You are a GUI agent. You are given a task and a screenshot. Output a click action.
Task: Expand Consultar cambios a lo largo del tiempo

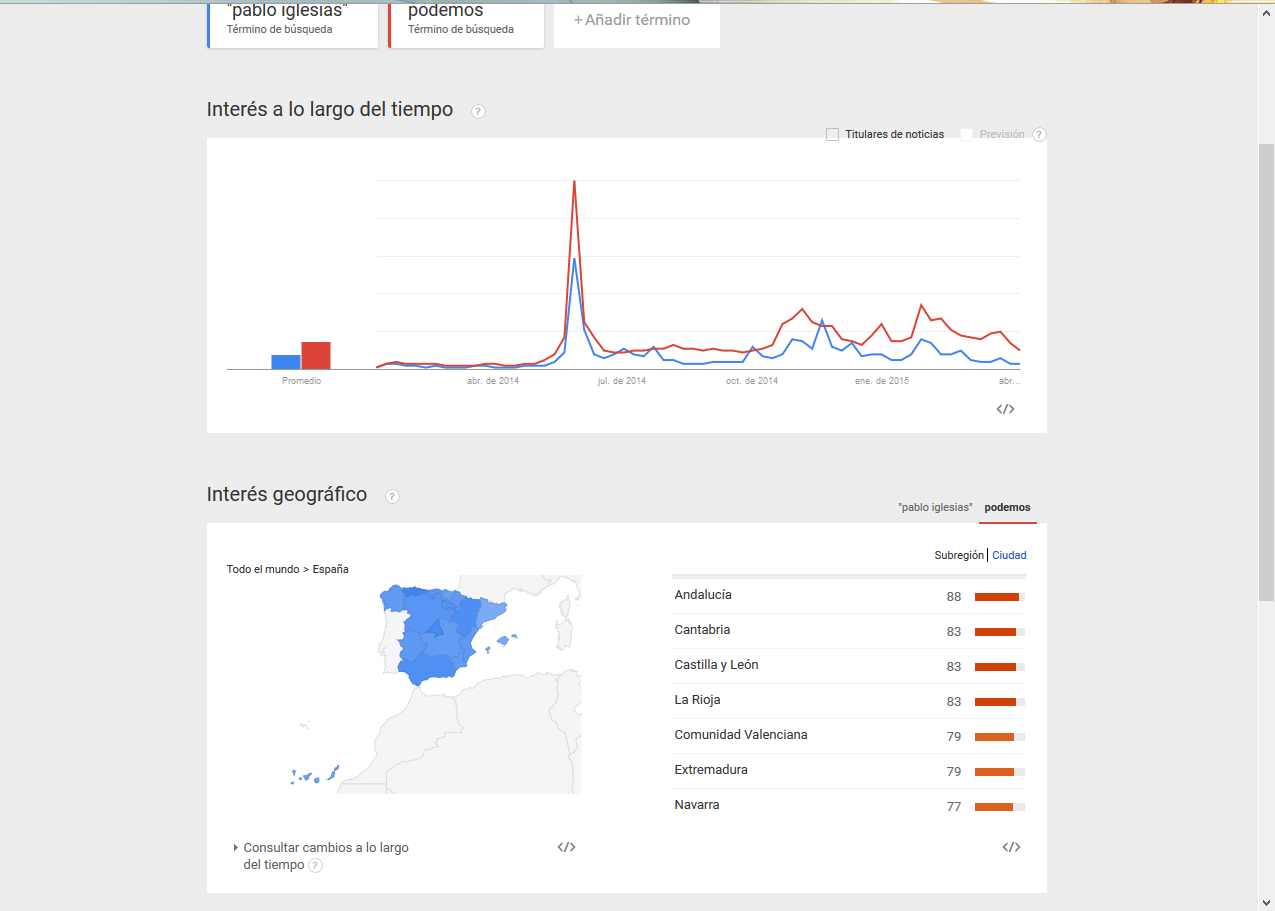click(x=321, y=856)
